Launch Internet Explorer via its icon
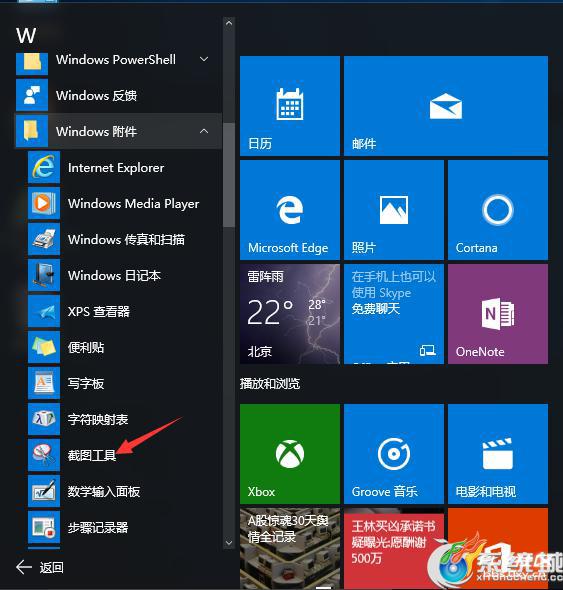The image size is (563, 590). (x=44, y=167)
